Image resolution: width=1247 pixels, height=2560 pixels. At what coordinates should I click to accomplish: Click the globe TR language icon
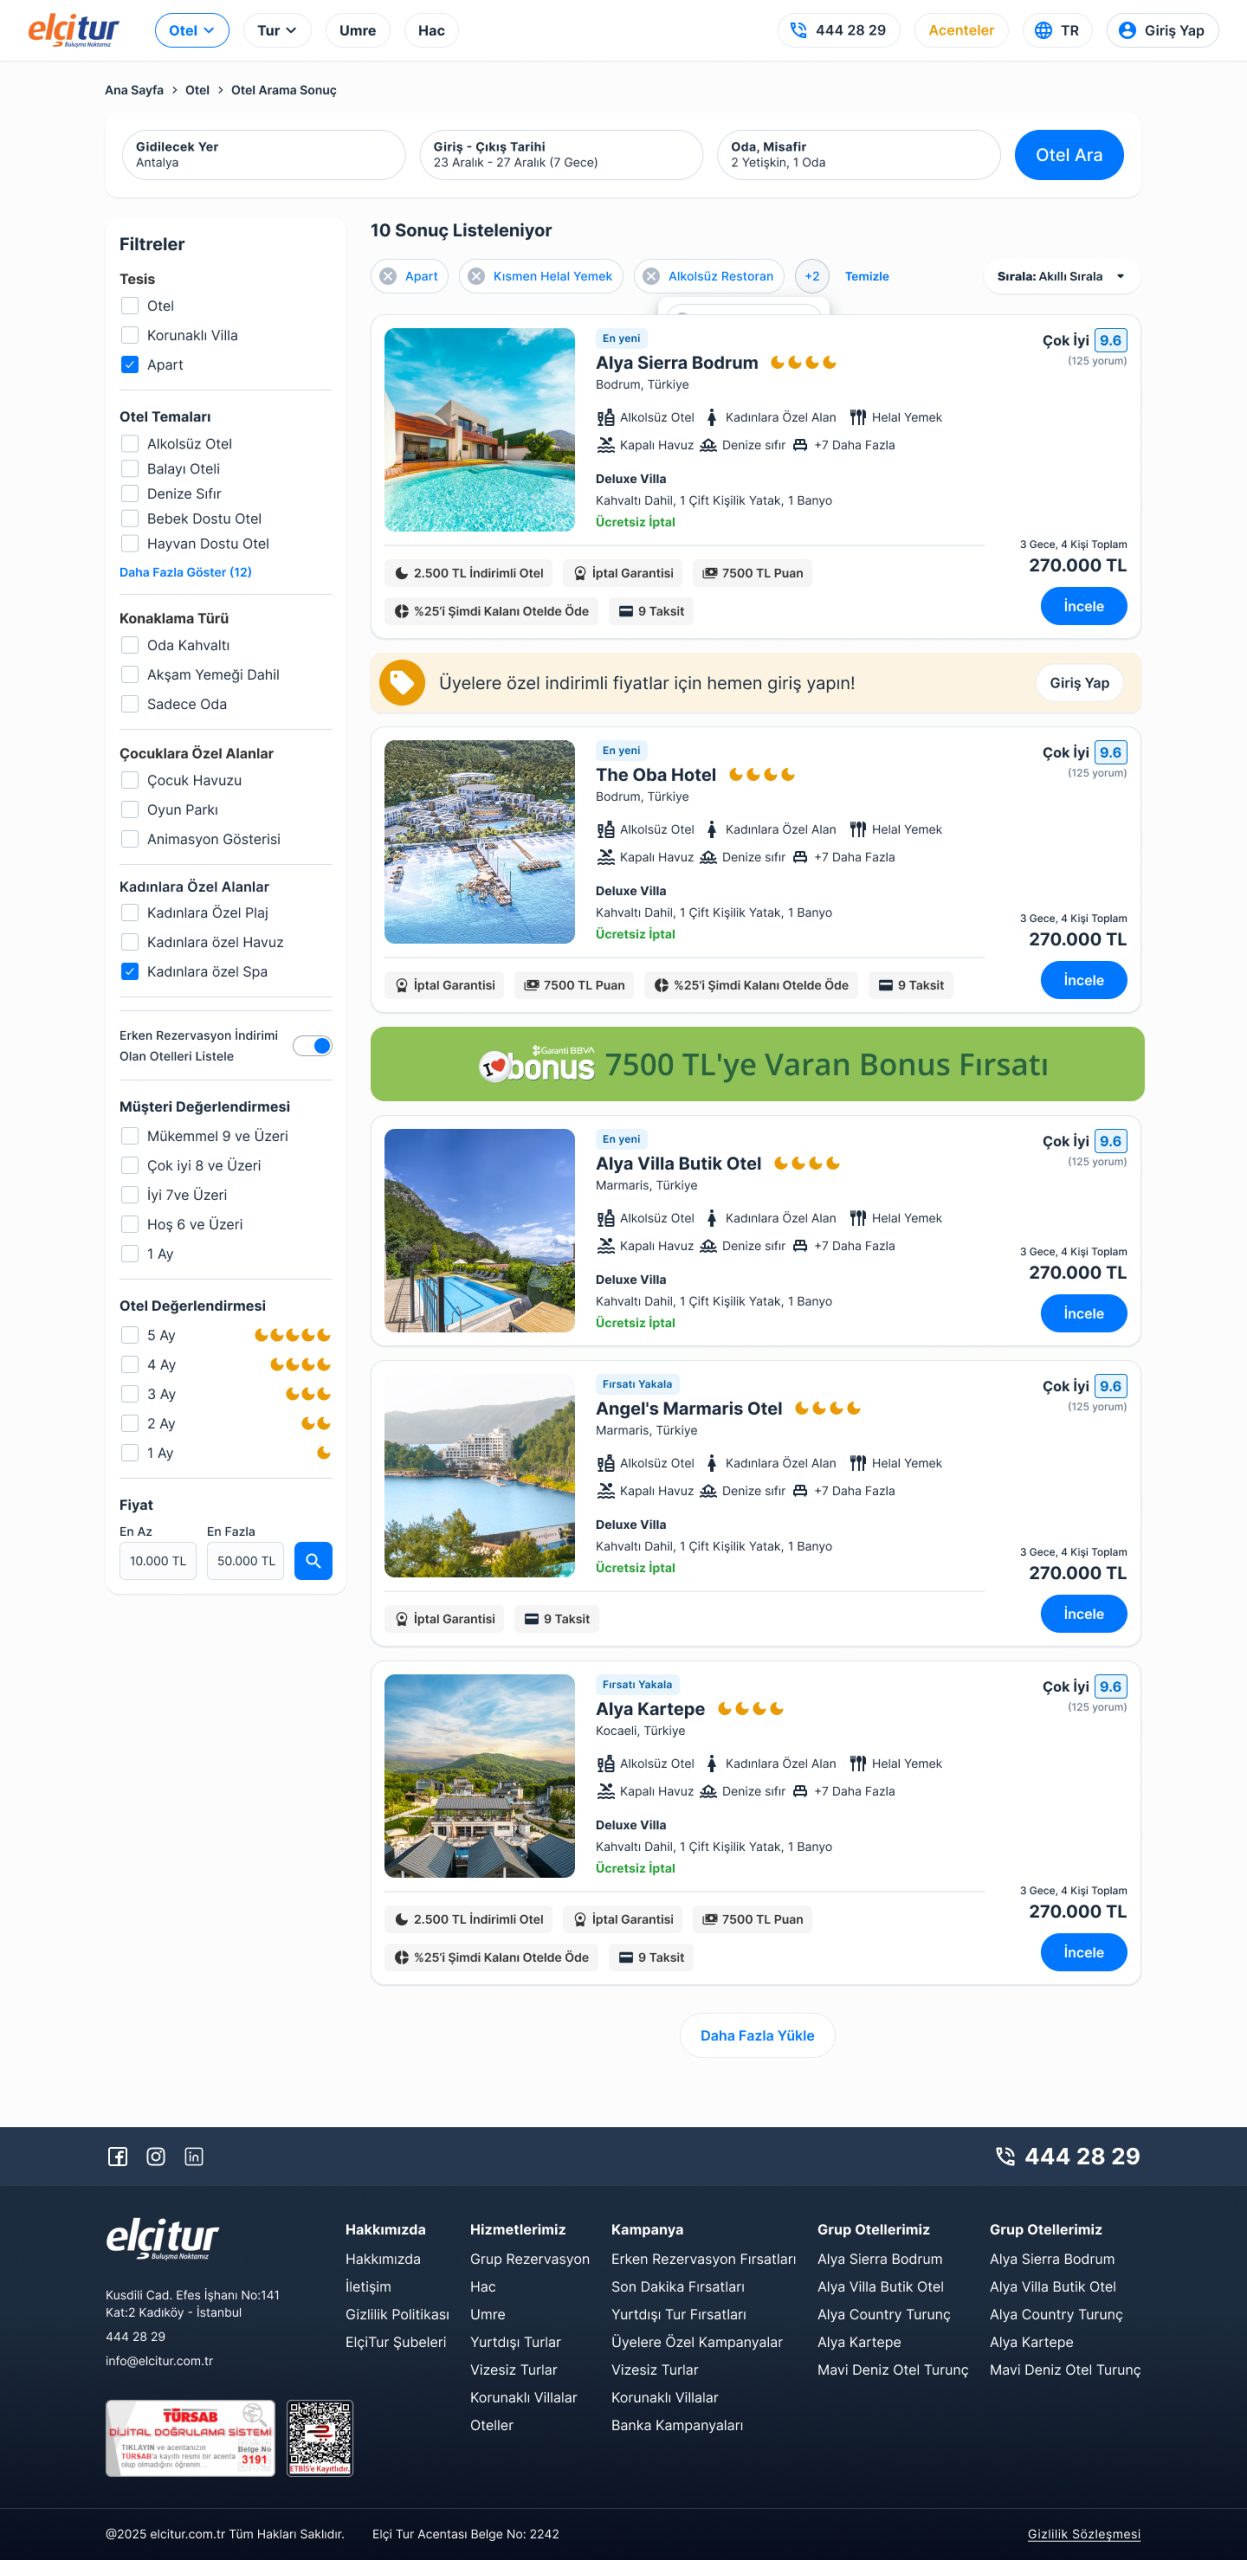(1043, 30)
